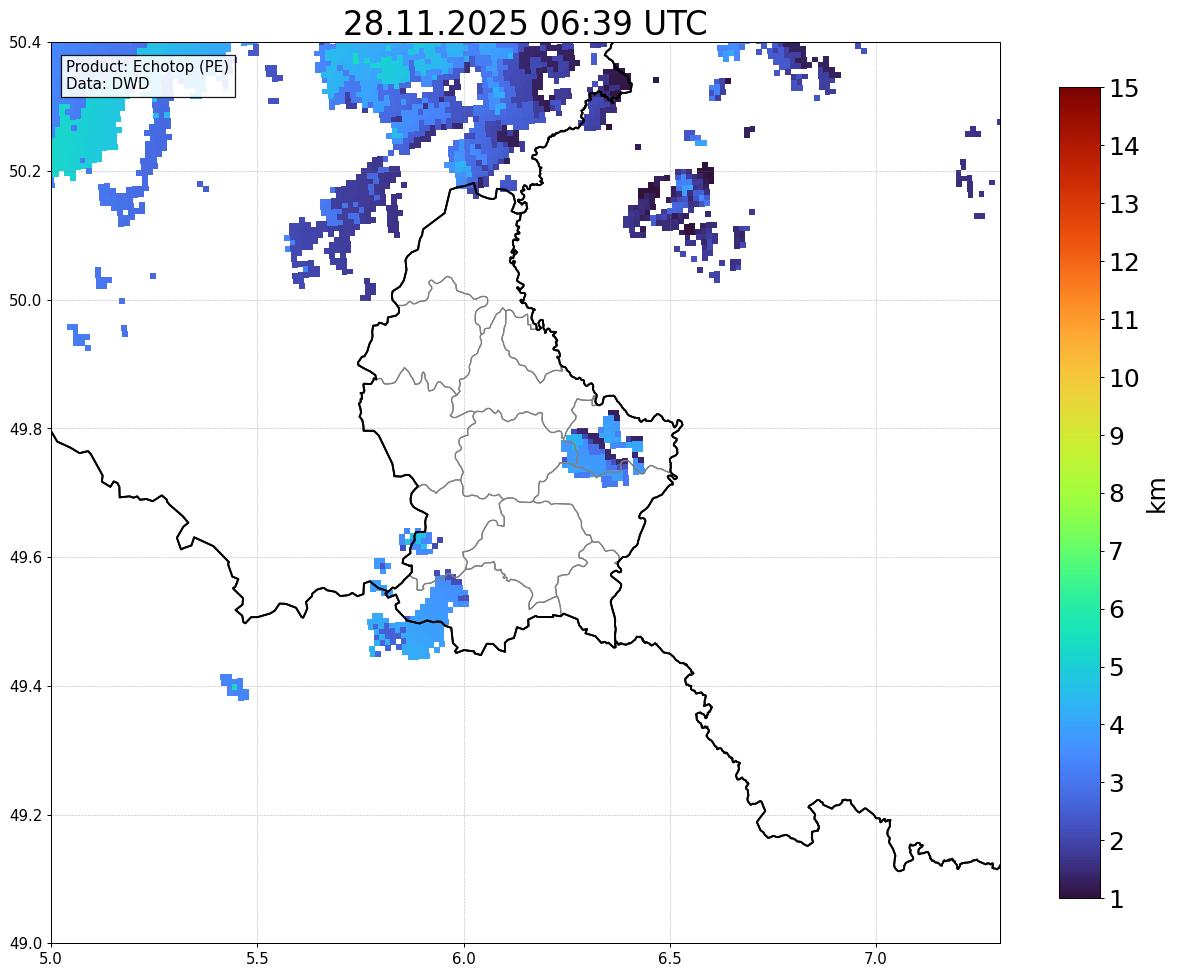This screenshot has width=1178, height=976.
Task: Click the latitude tick label 49.4
Action: point(25,687)
